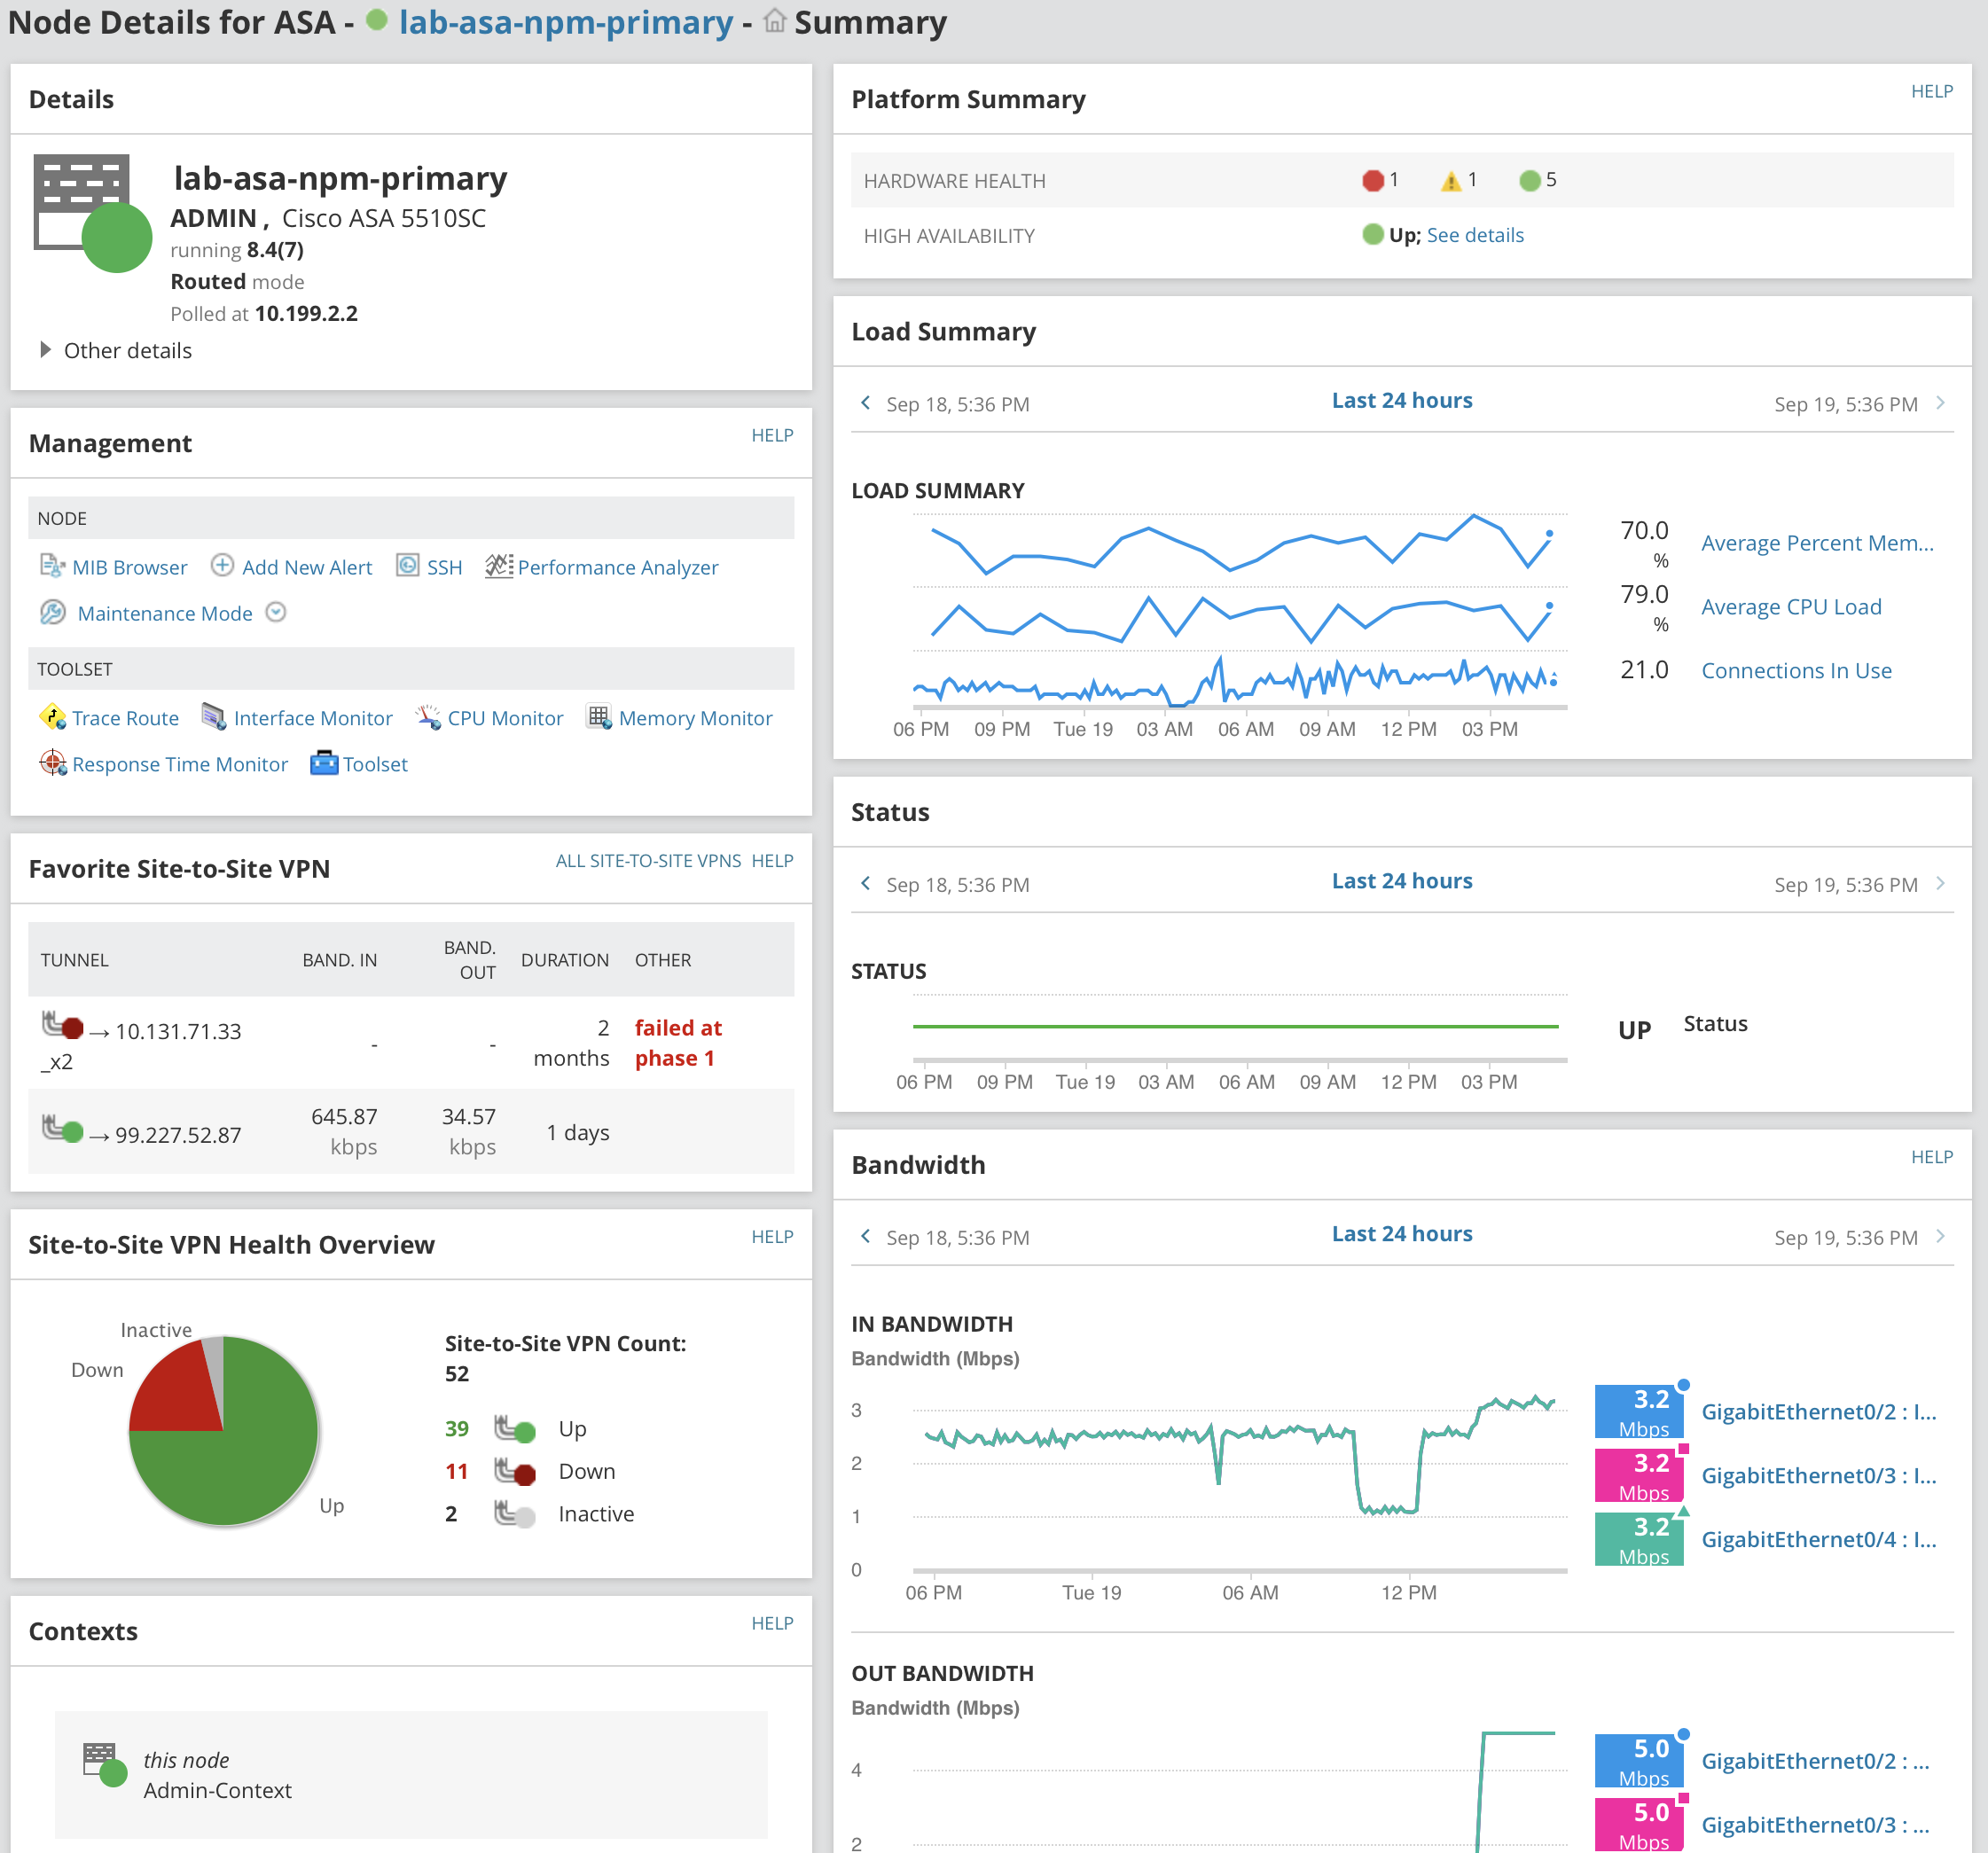This screenshot has height=1853, width=1988.
Task: Advance Status time range with right chevron
Action: [1941, 883]
